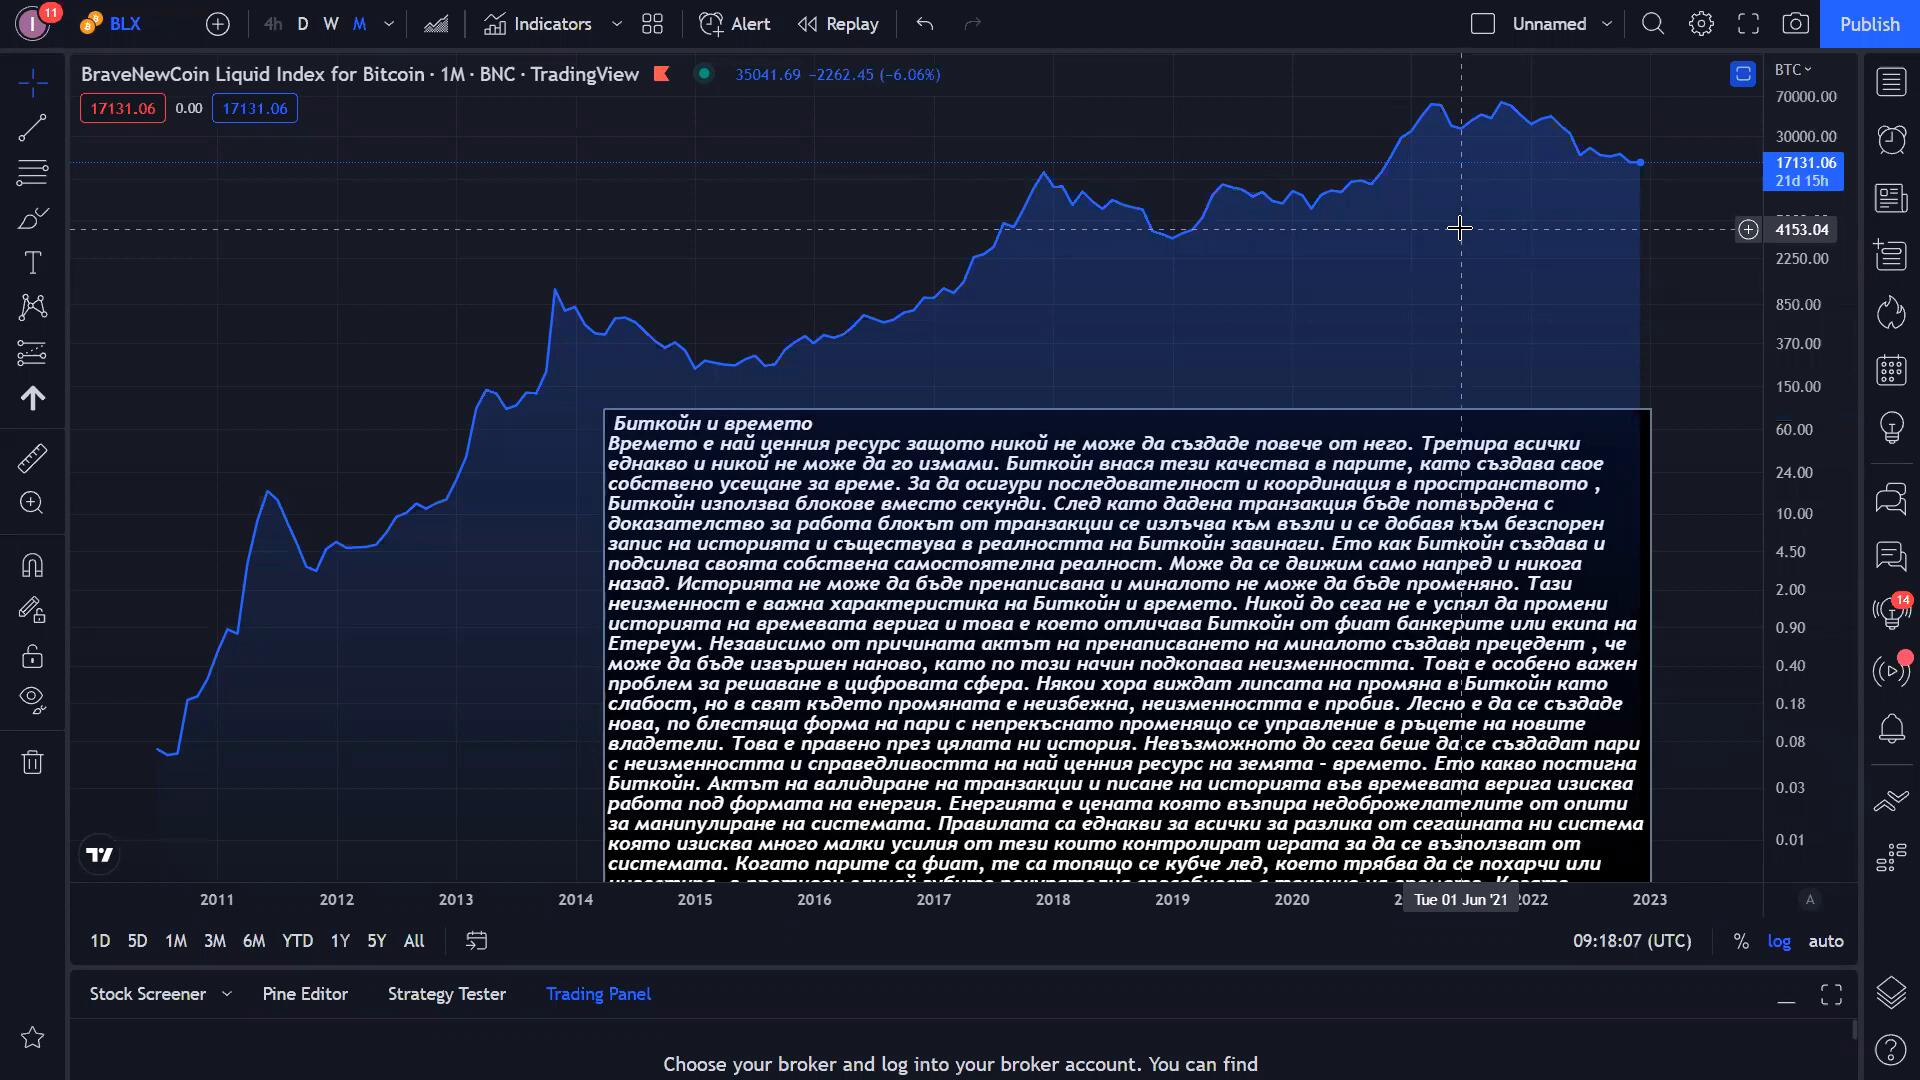Remove drawings with the trash icon
Viewport: 1920px width, 1080px height.
[32, 762]
